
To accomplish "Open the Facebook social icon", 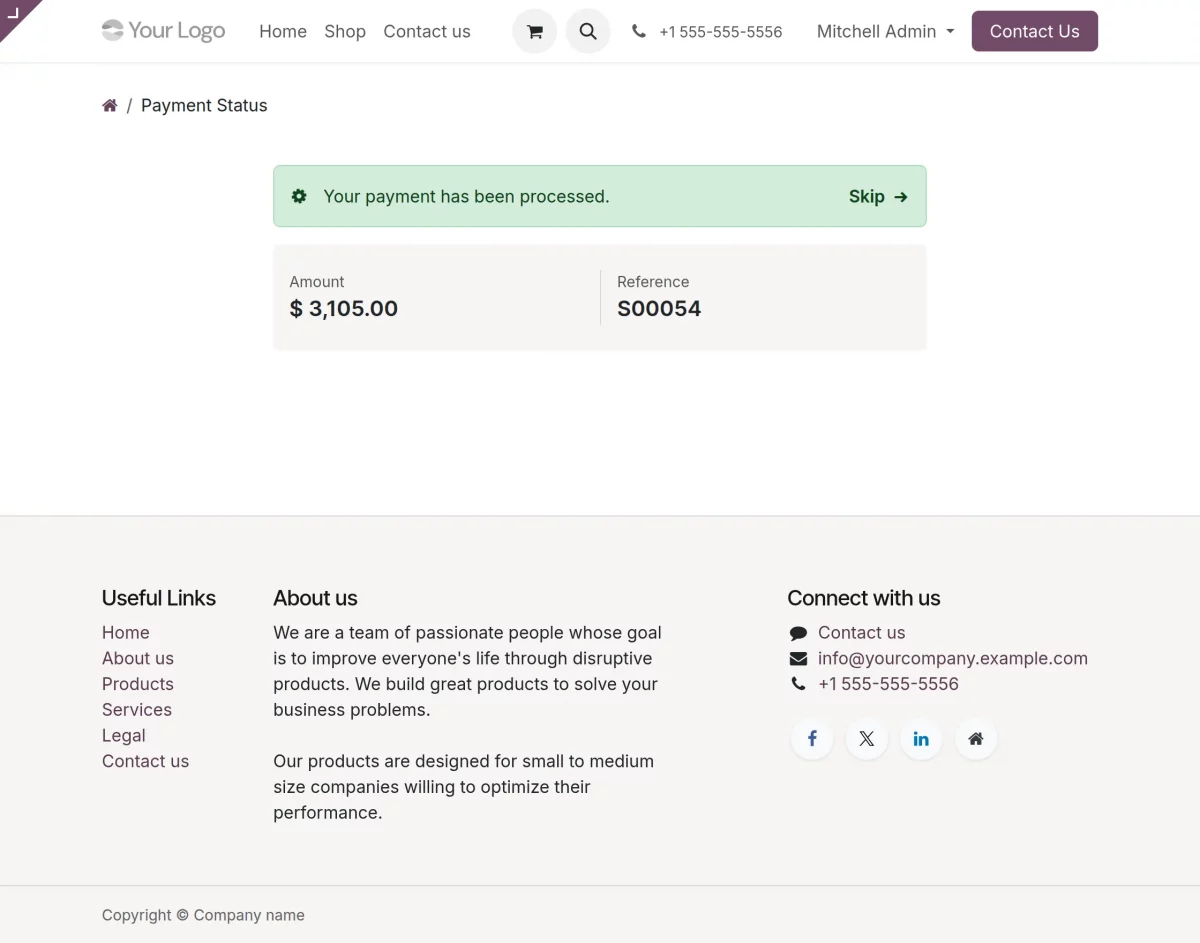I will (x=811, y=739).
